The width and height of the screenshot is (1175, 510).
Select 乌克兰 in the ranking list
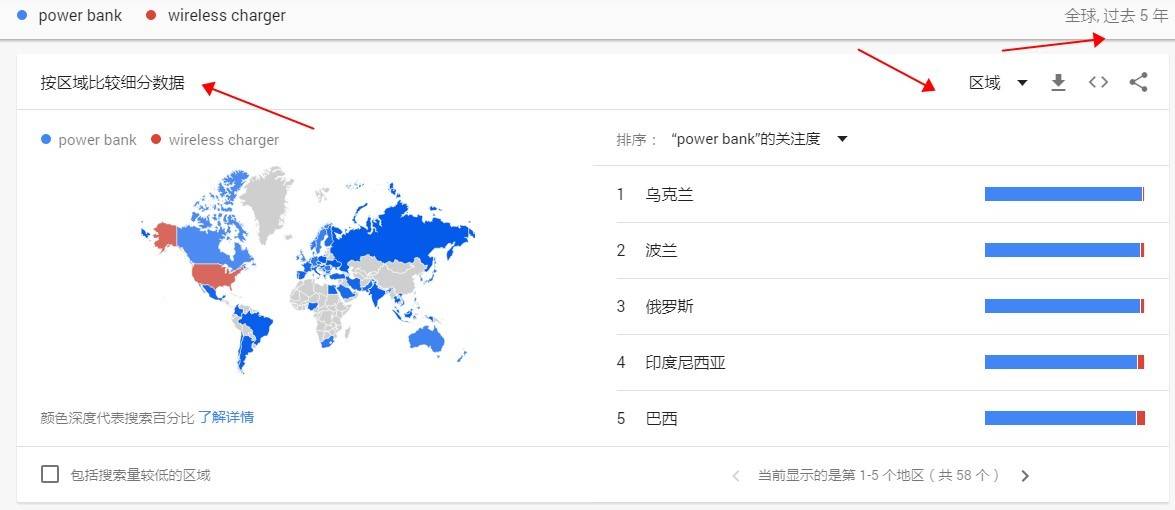pyautogui.click(x=669, y=194)
